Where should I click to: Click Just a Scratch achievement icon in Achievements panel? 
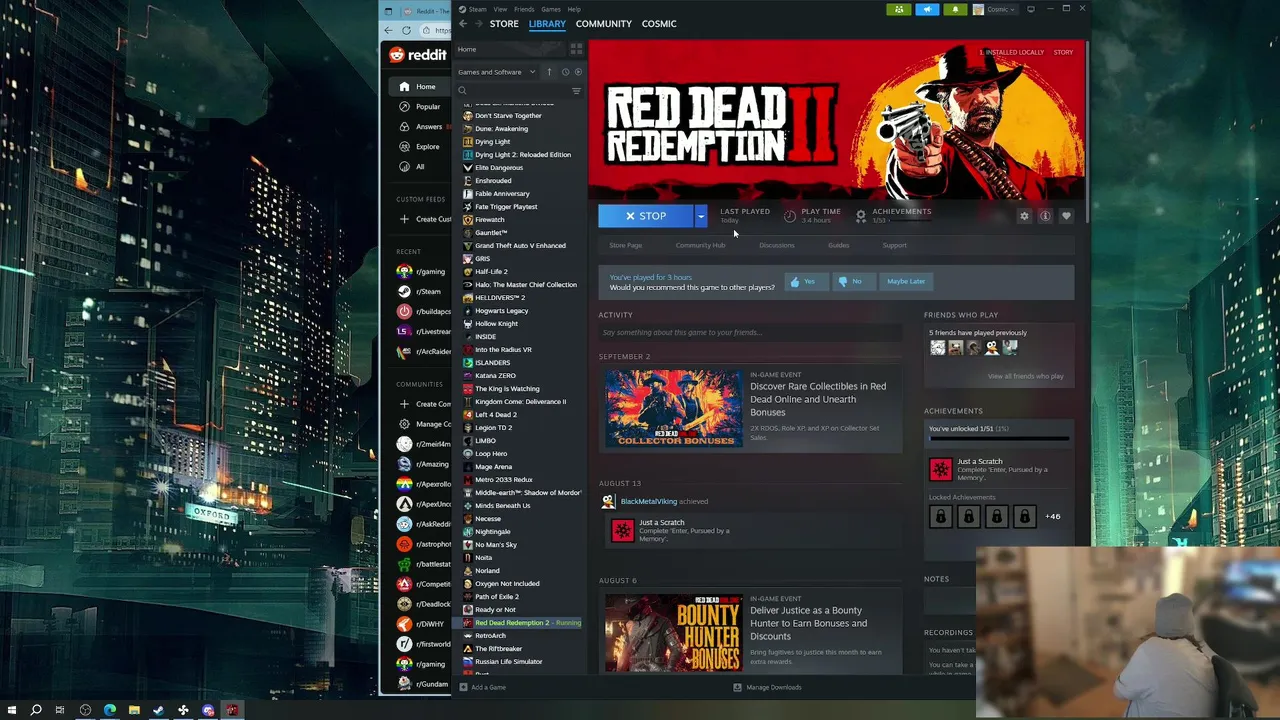coord(940,469)
